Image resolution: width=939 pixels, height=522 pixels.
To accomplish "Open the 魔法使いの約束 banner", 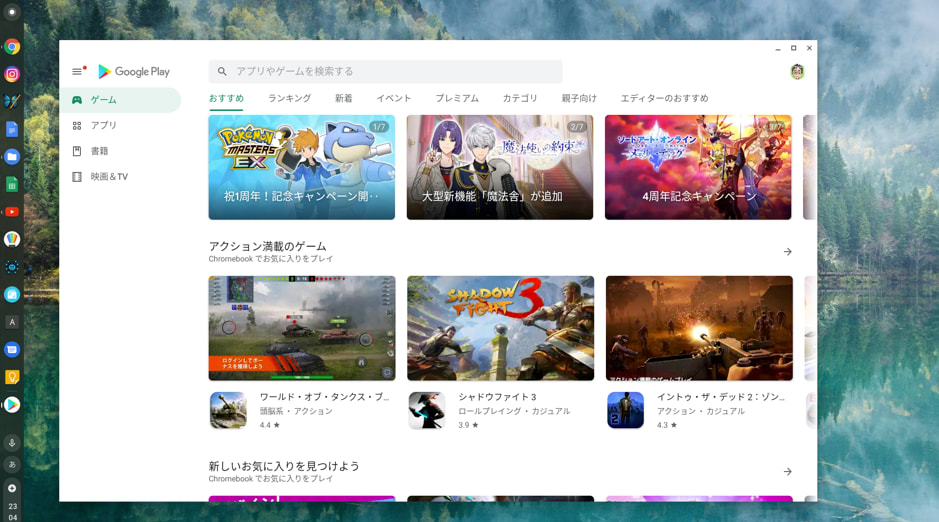I will point(500,167).
